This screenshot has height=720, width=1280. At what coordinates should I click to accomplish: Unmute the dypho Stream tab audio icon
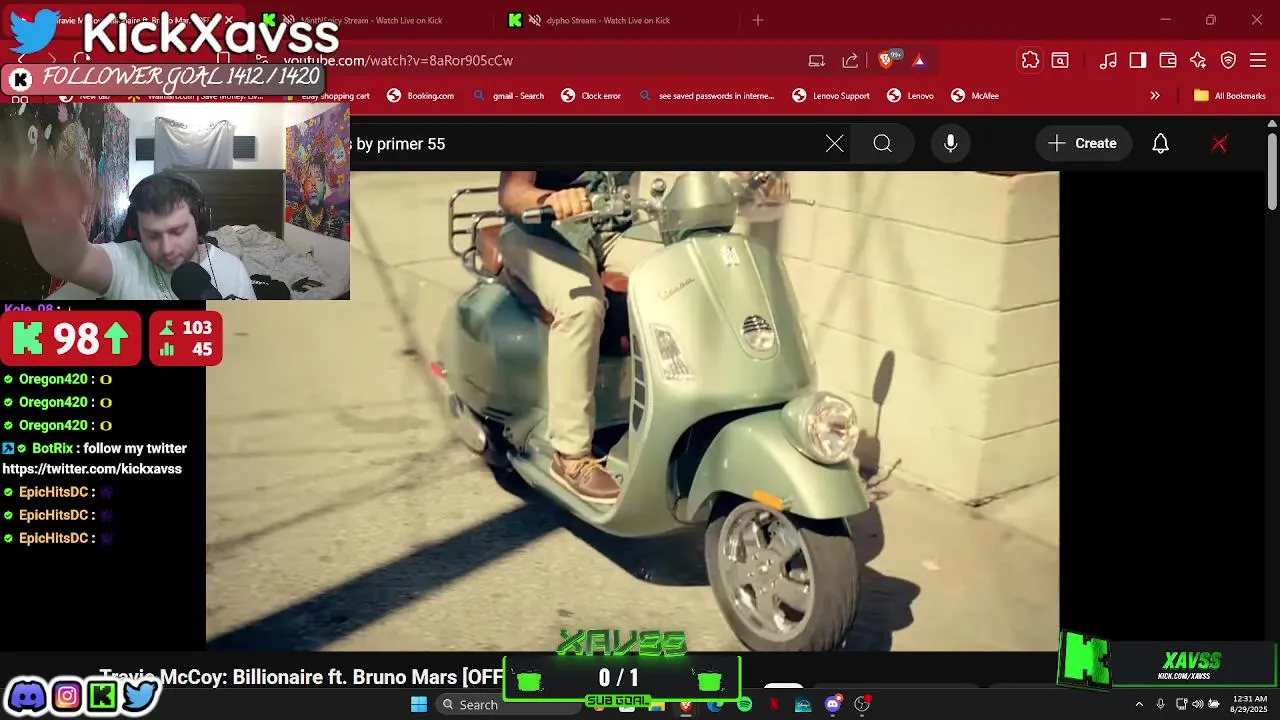click(535, 20)
